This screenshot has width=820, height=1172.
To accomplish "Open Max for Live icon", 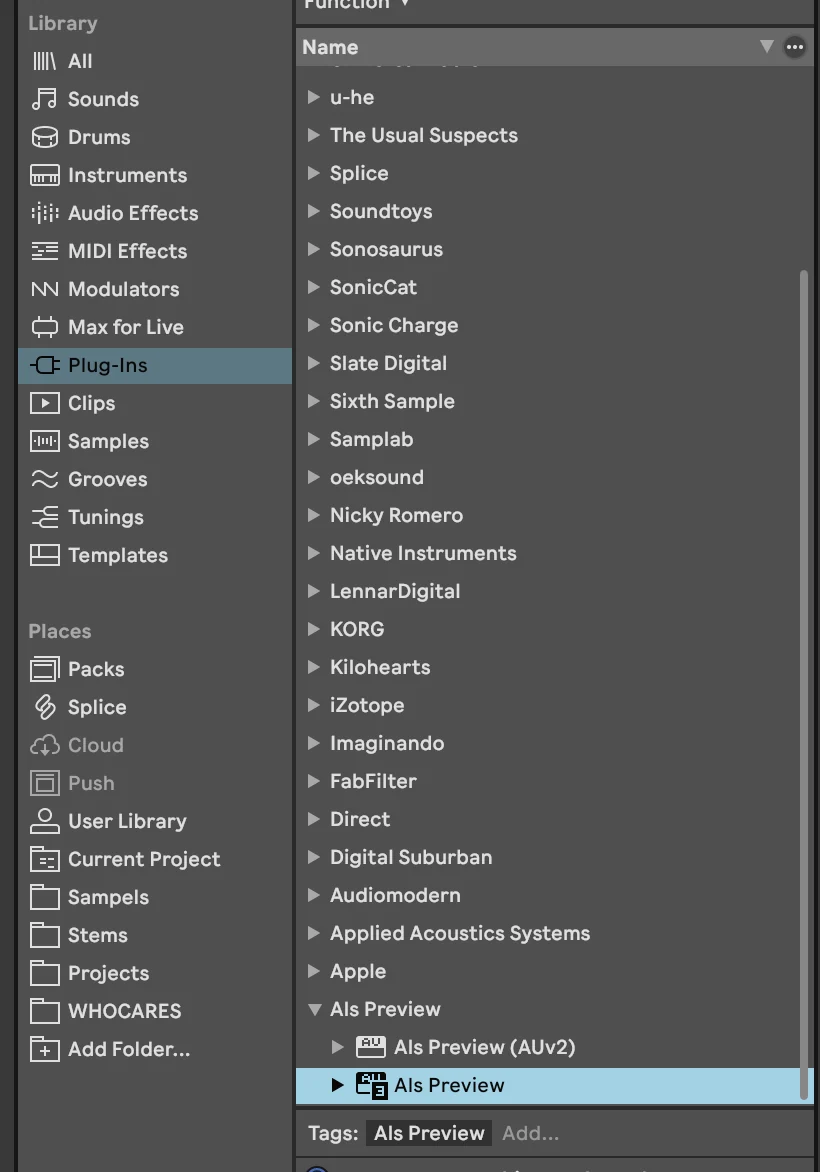I will coord(44,327).
